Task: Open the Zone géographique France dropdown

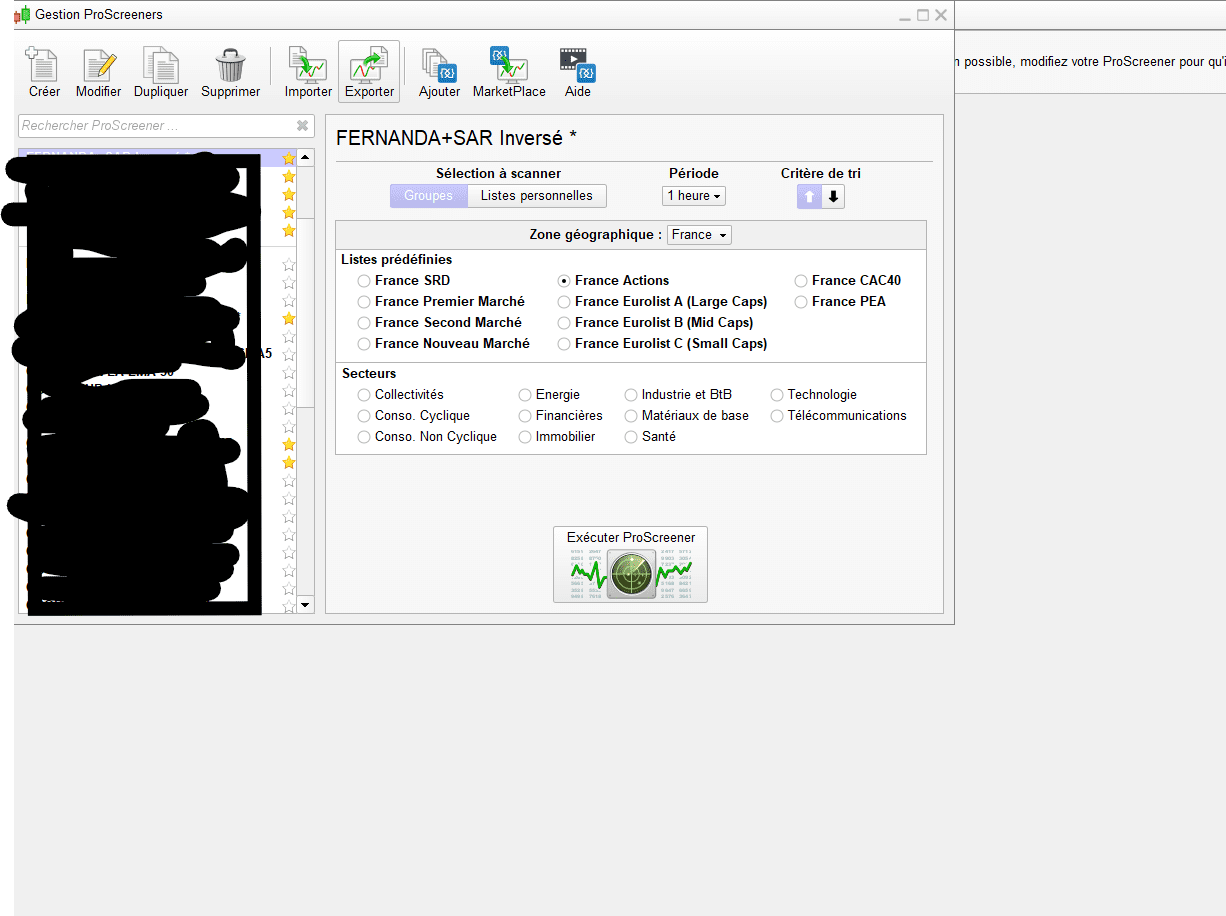Action: 700,235
